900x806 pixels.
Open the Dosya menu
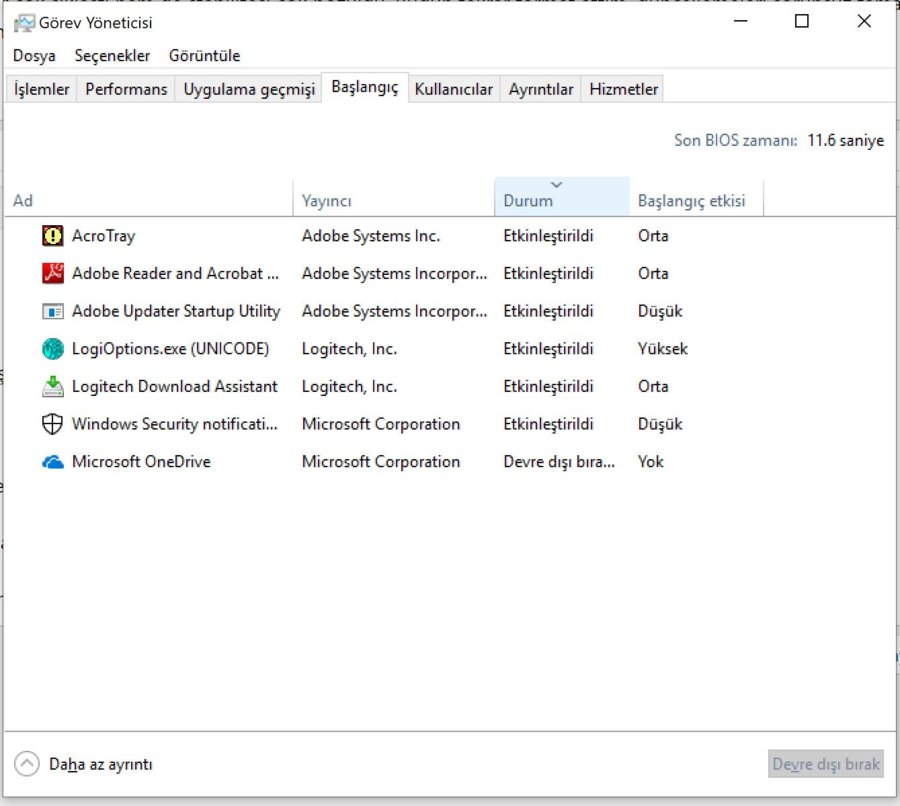[x=34, y=56]
